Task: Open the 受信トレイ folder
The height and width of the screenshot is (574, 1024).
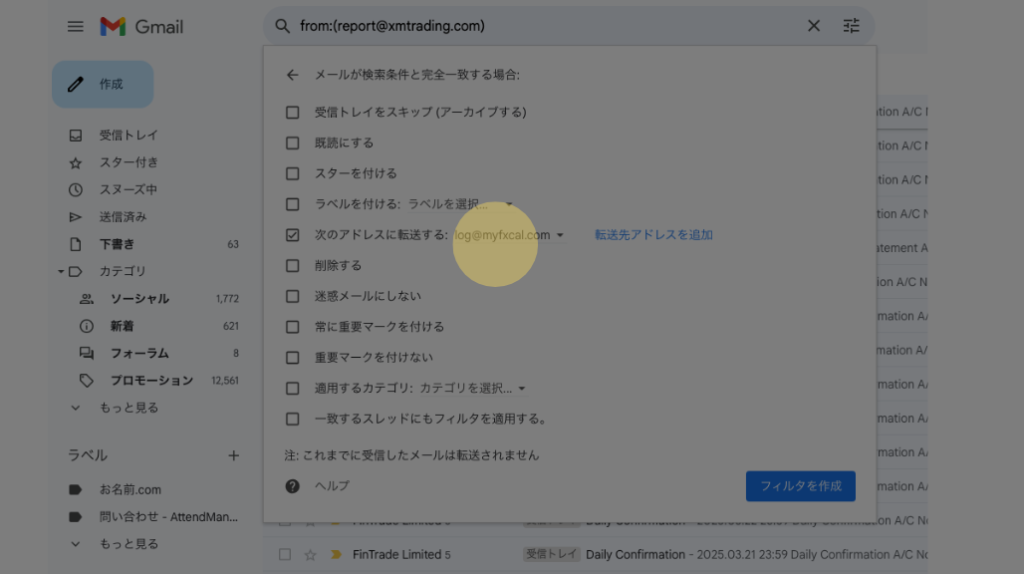Action: point(128,135)
